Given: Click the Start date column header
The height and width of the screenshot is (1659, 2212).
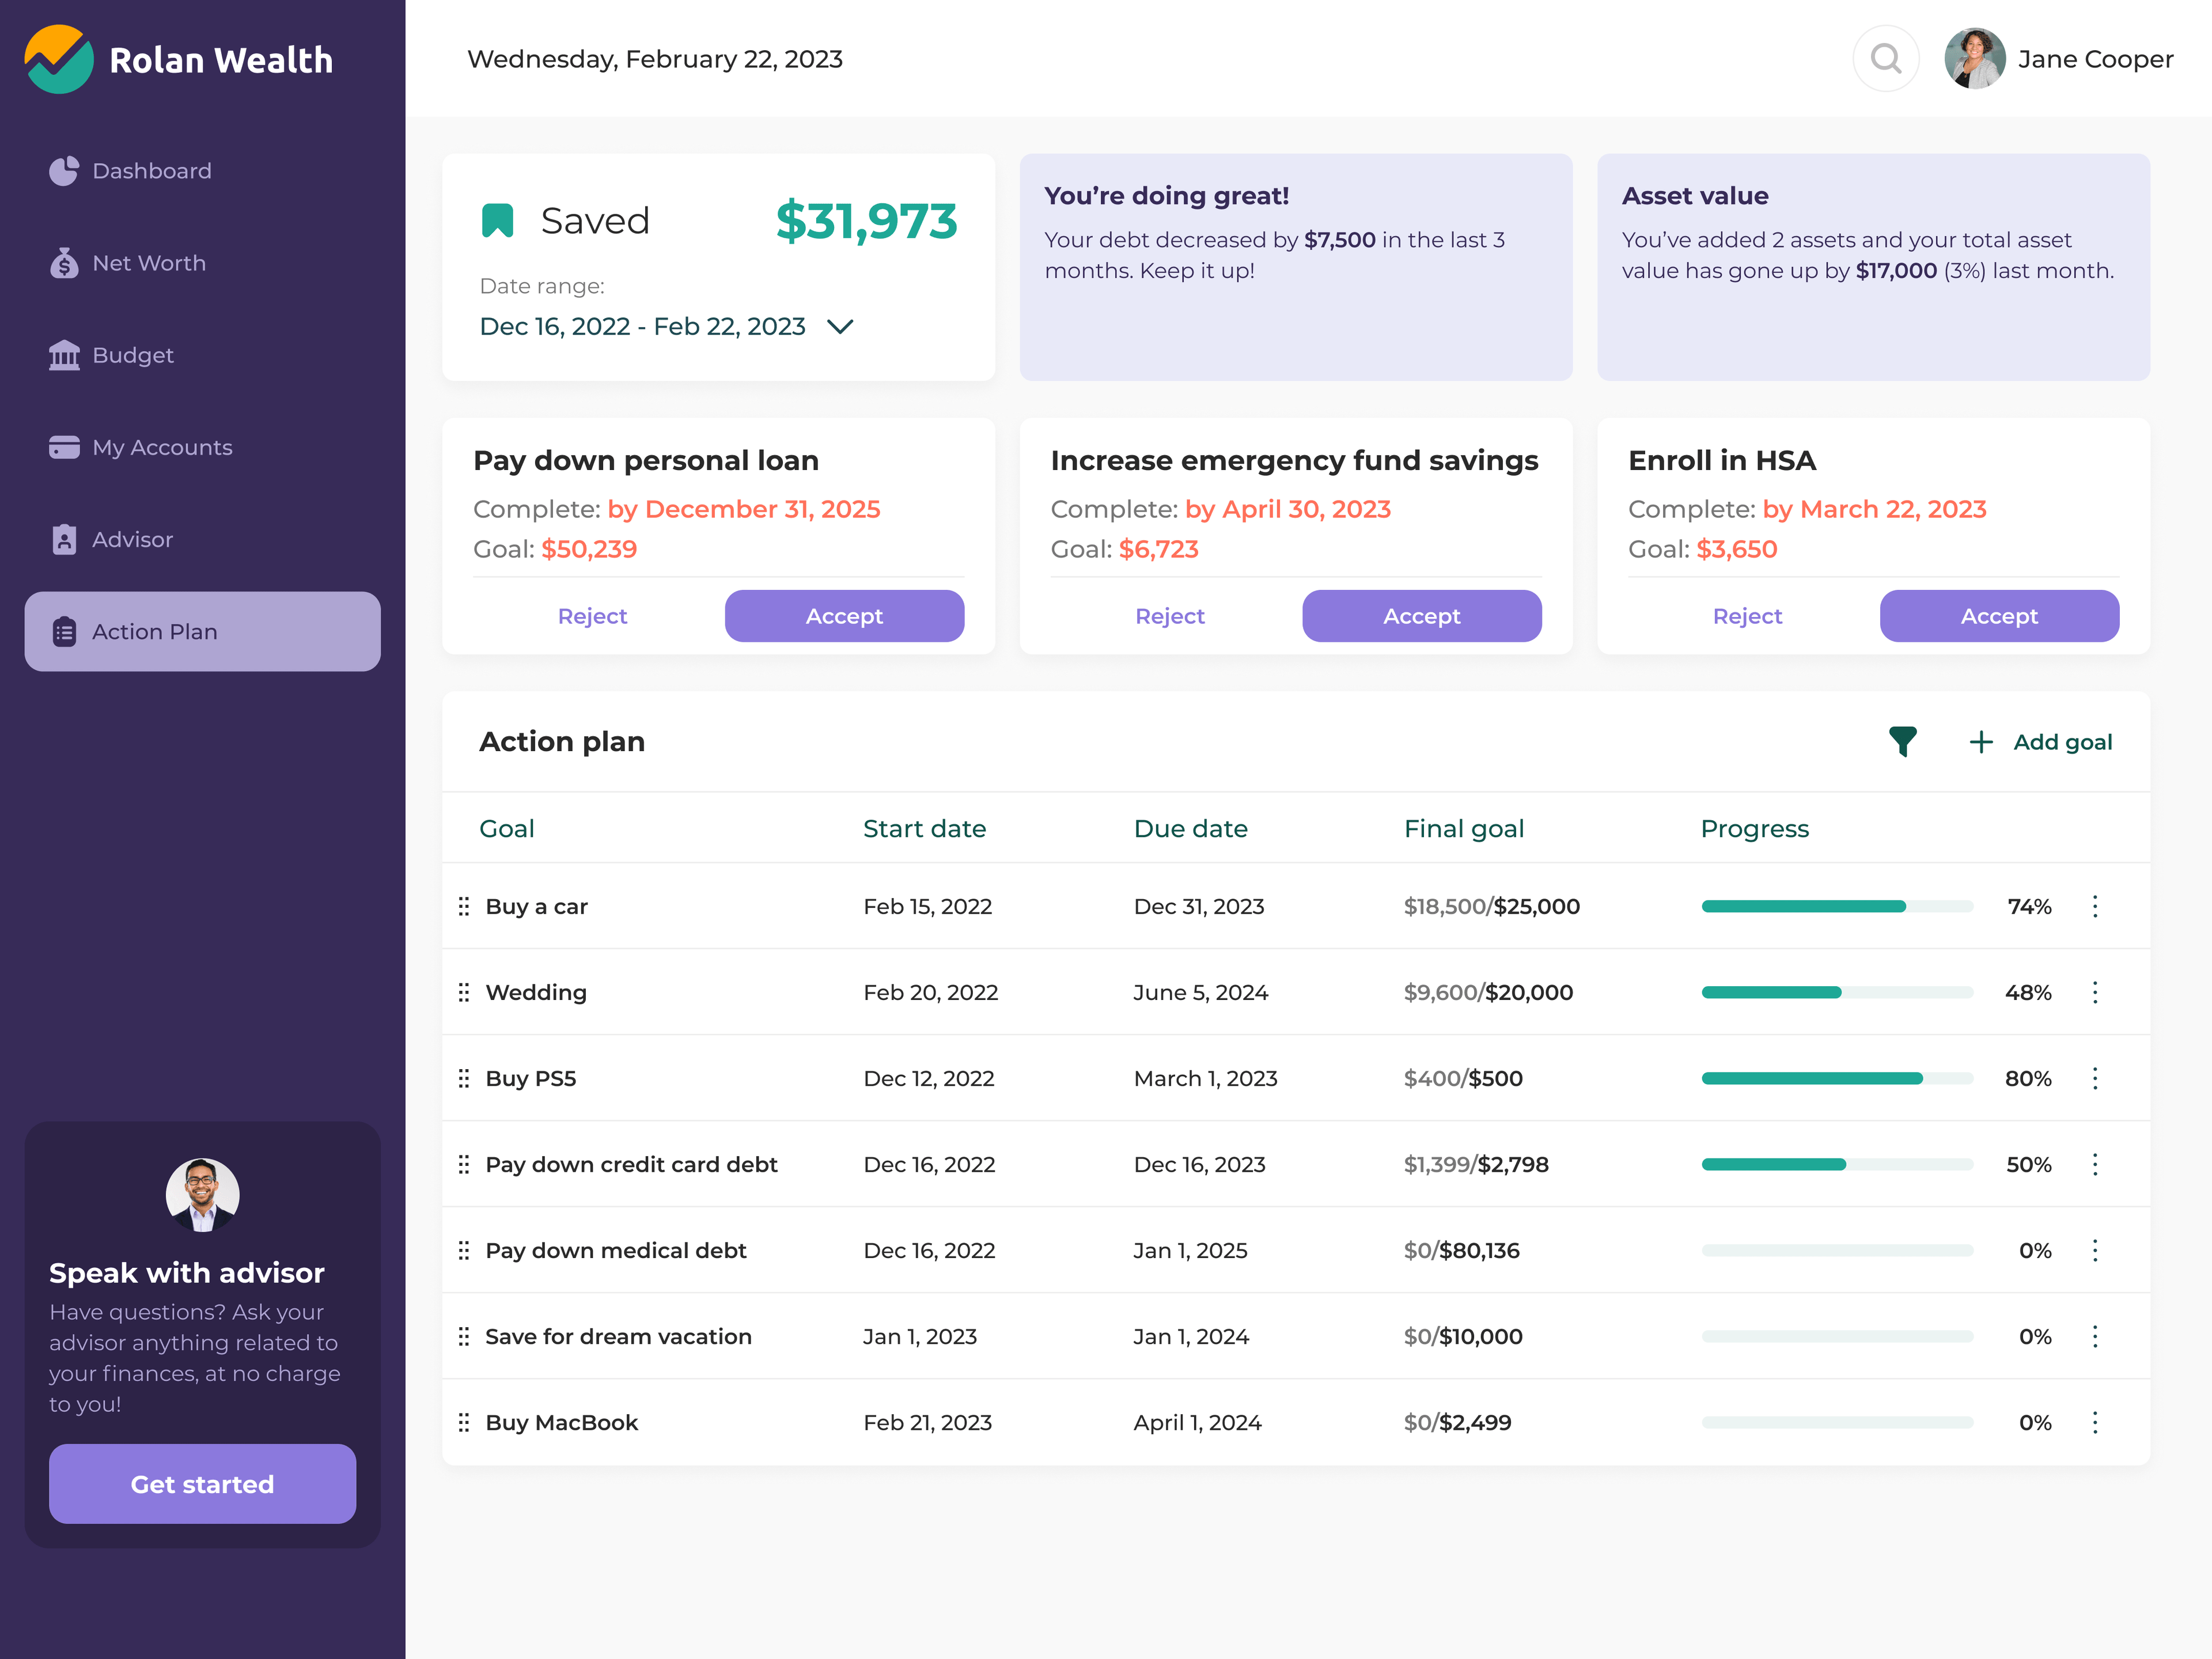Looking at the screenshot, I should click(924, 828).
